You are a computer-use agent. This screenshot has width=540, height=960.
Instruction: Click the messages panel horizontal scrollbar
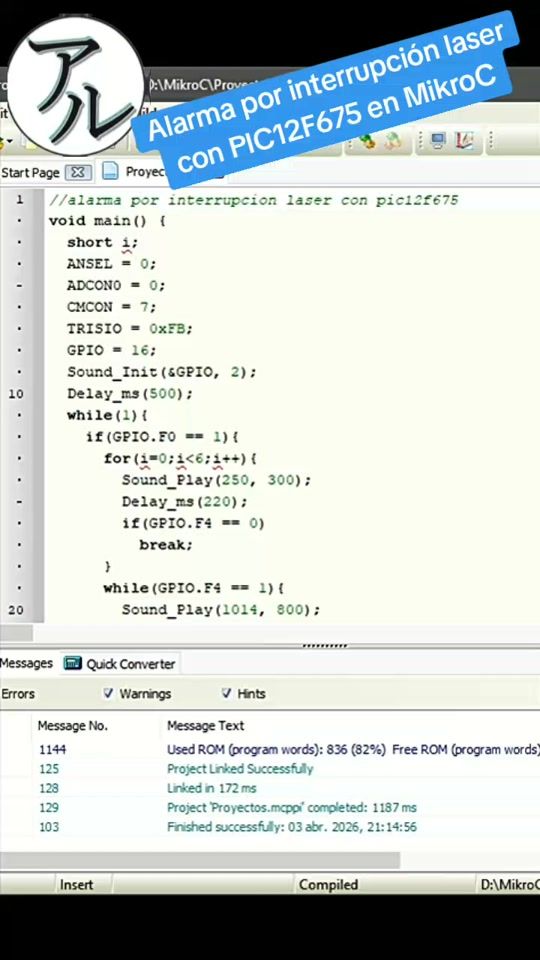(x=200, y=860)
